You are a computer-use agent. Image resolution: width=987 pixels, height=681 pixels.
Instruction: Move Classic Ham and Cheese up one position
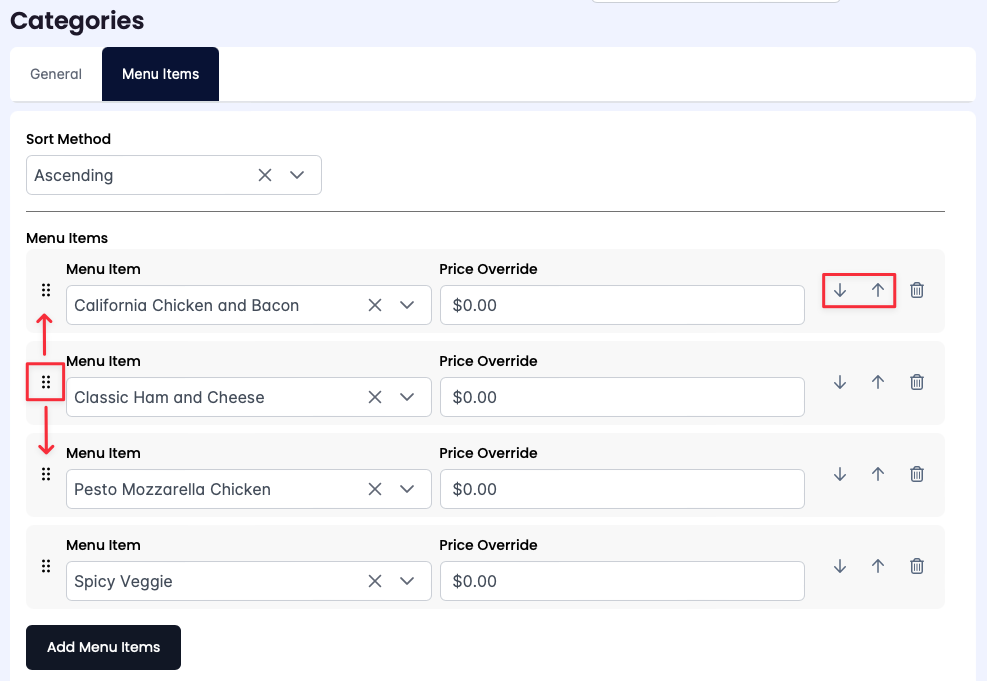pos(877,381)
